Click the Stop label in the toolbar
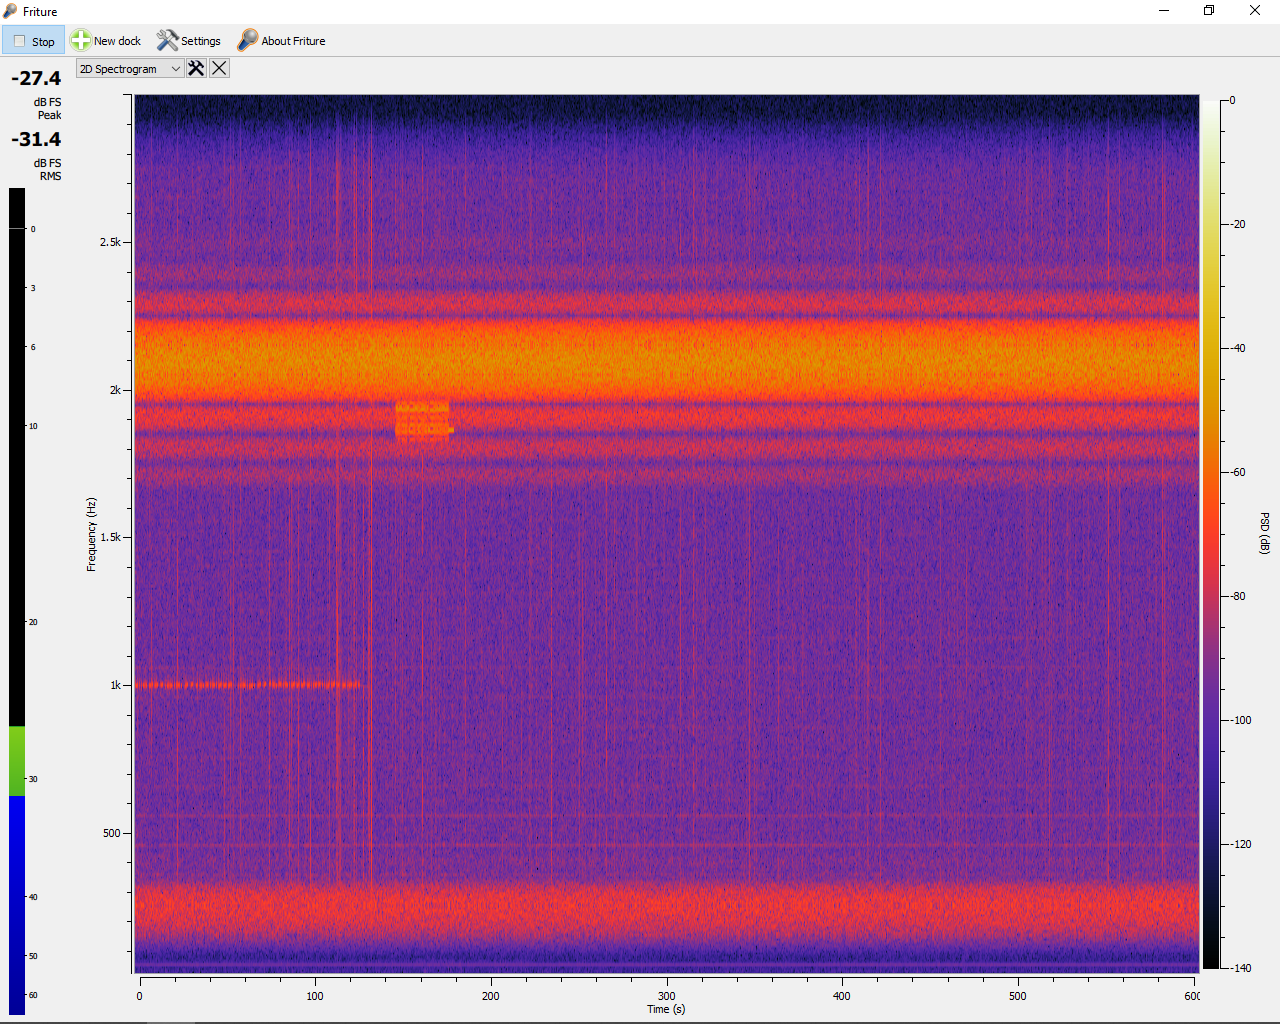1280x1024 pixels. 43,42
